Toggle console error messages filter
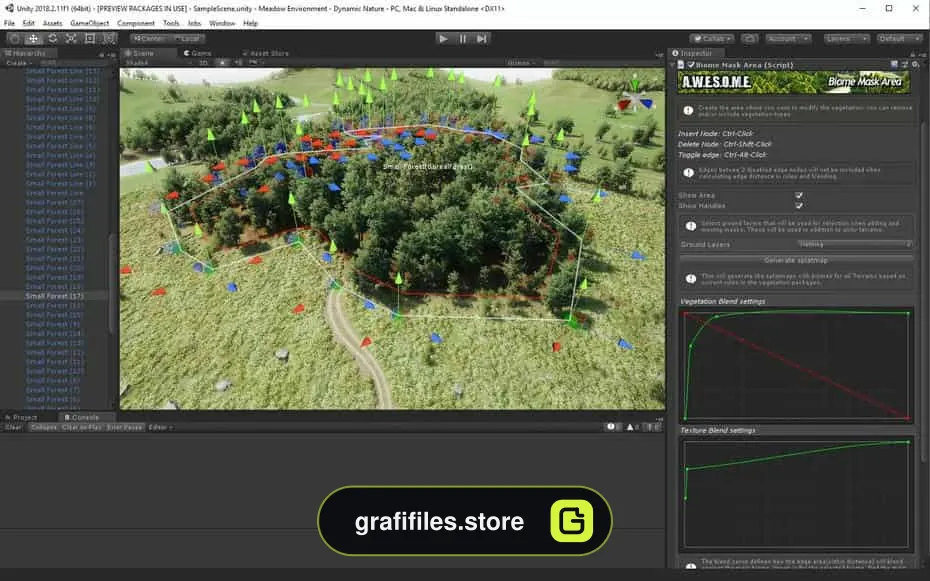The height and width of the screenshot is (581, 930). [652, 427]
